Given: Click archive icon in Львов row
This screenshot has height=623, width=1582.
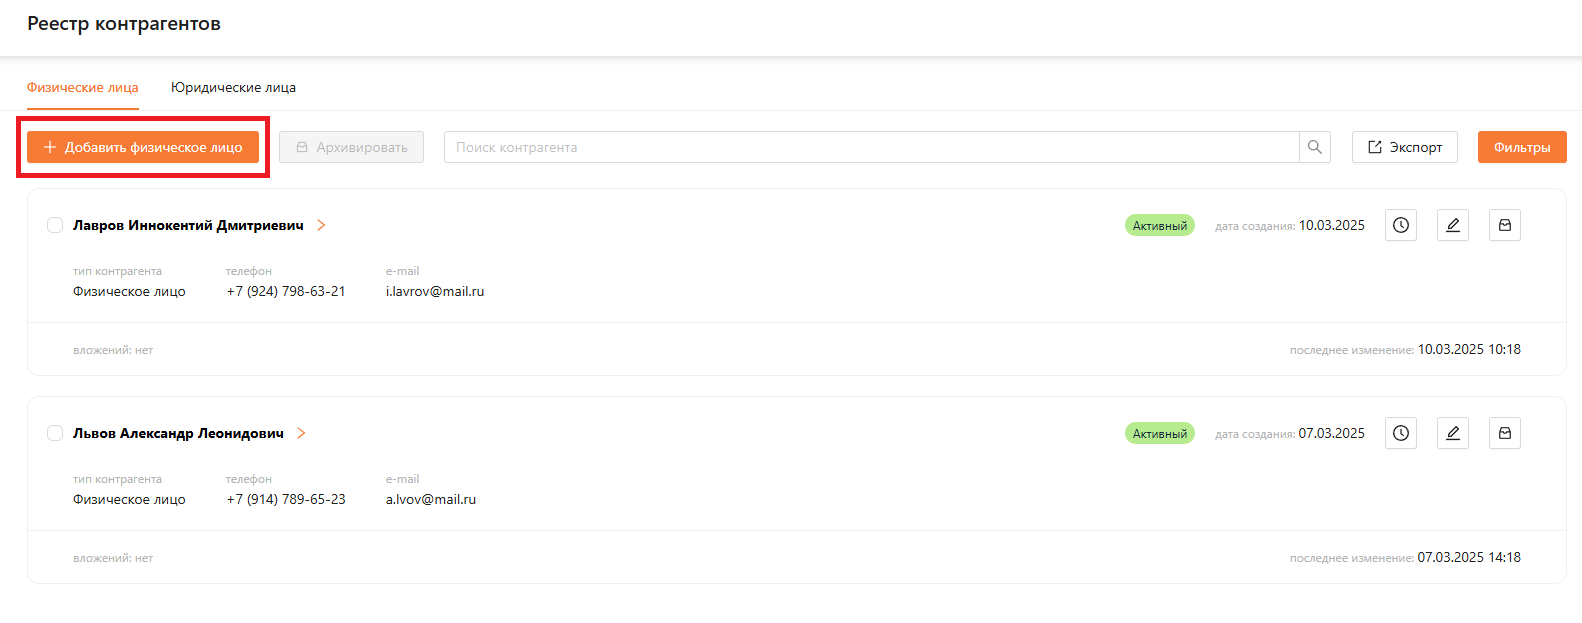Looking at the screenshot, I should click(1504, 433).
